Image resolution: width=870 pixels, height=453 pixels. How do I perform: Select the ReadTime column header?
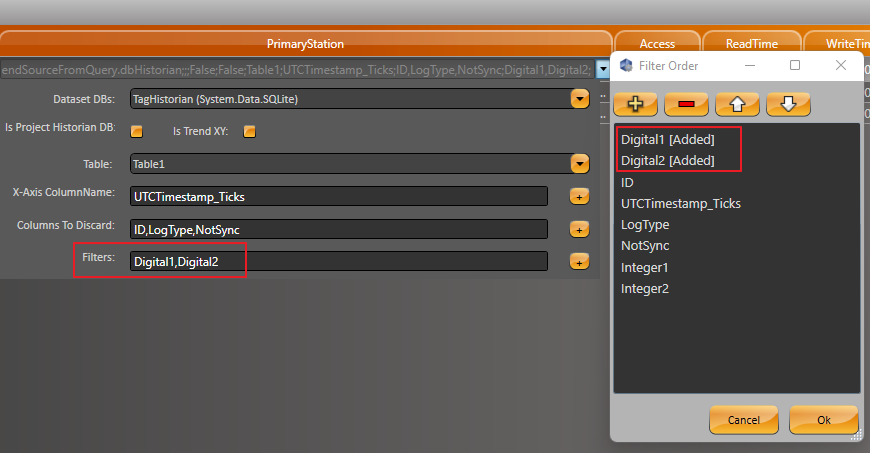pos(752,44)
